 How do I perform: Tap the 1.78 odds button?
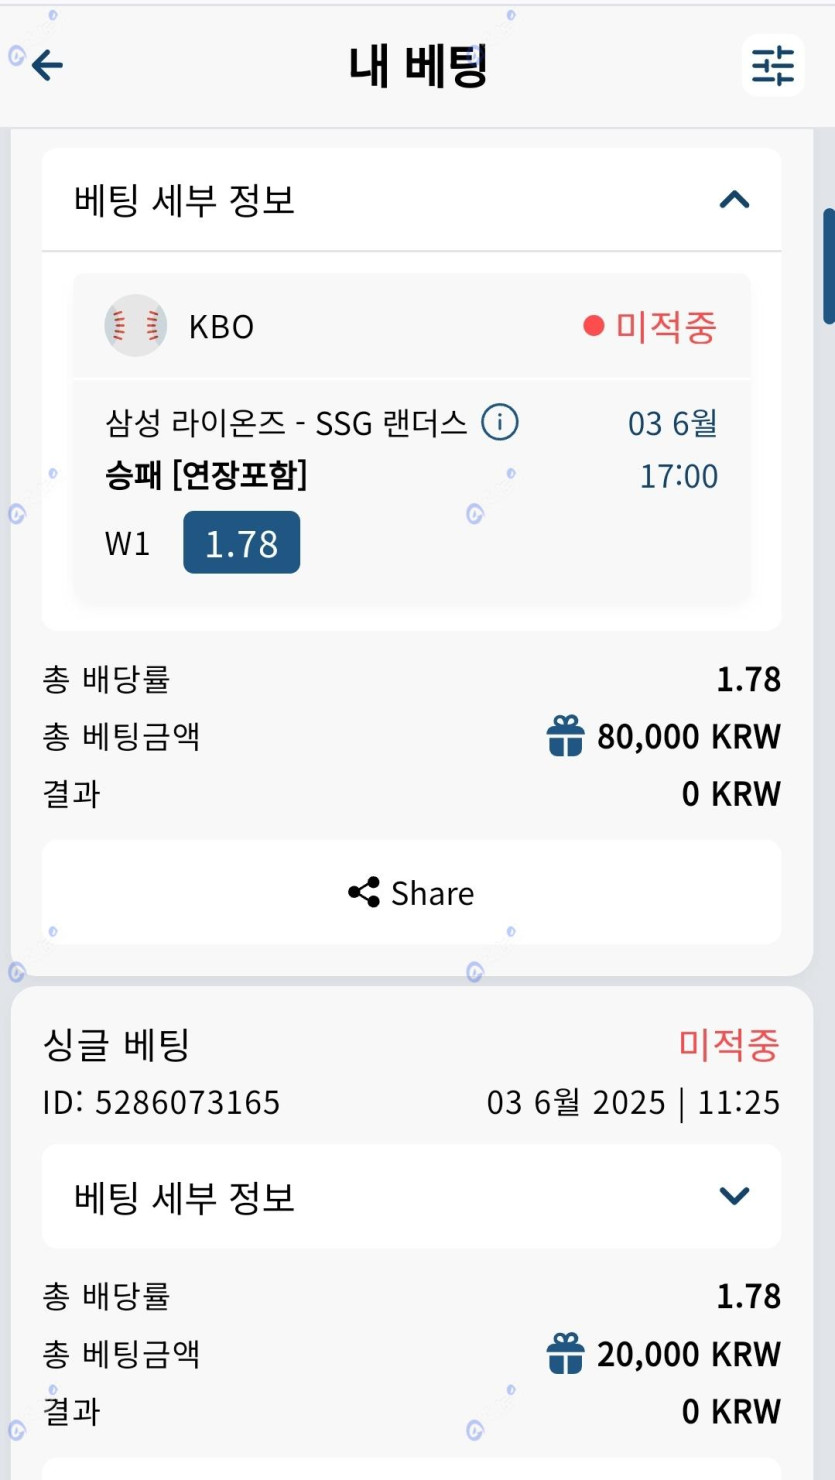click(241, 543)
